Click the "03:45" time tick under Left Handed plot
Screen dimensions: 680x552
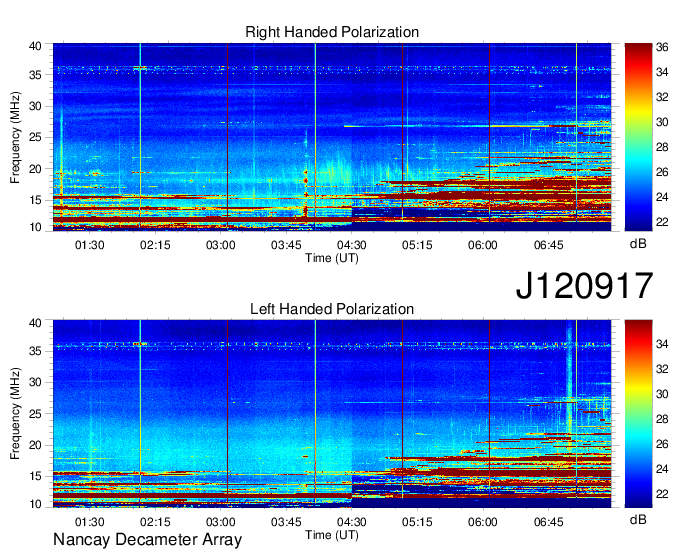click(x=286, y=522)
